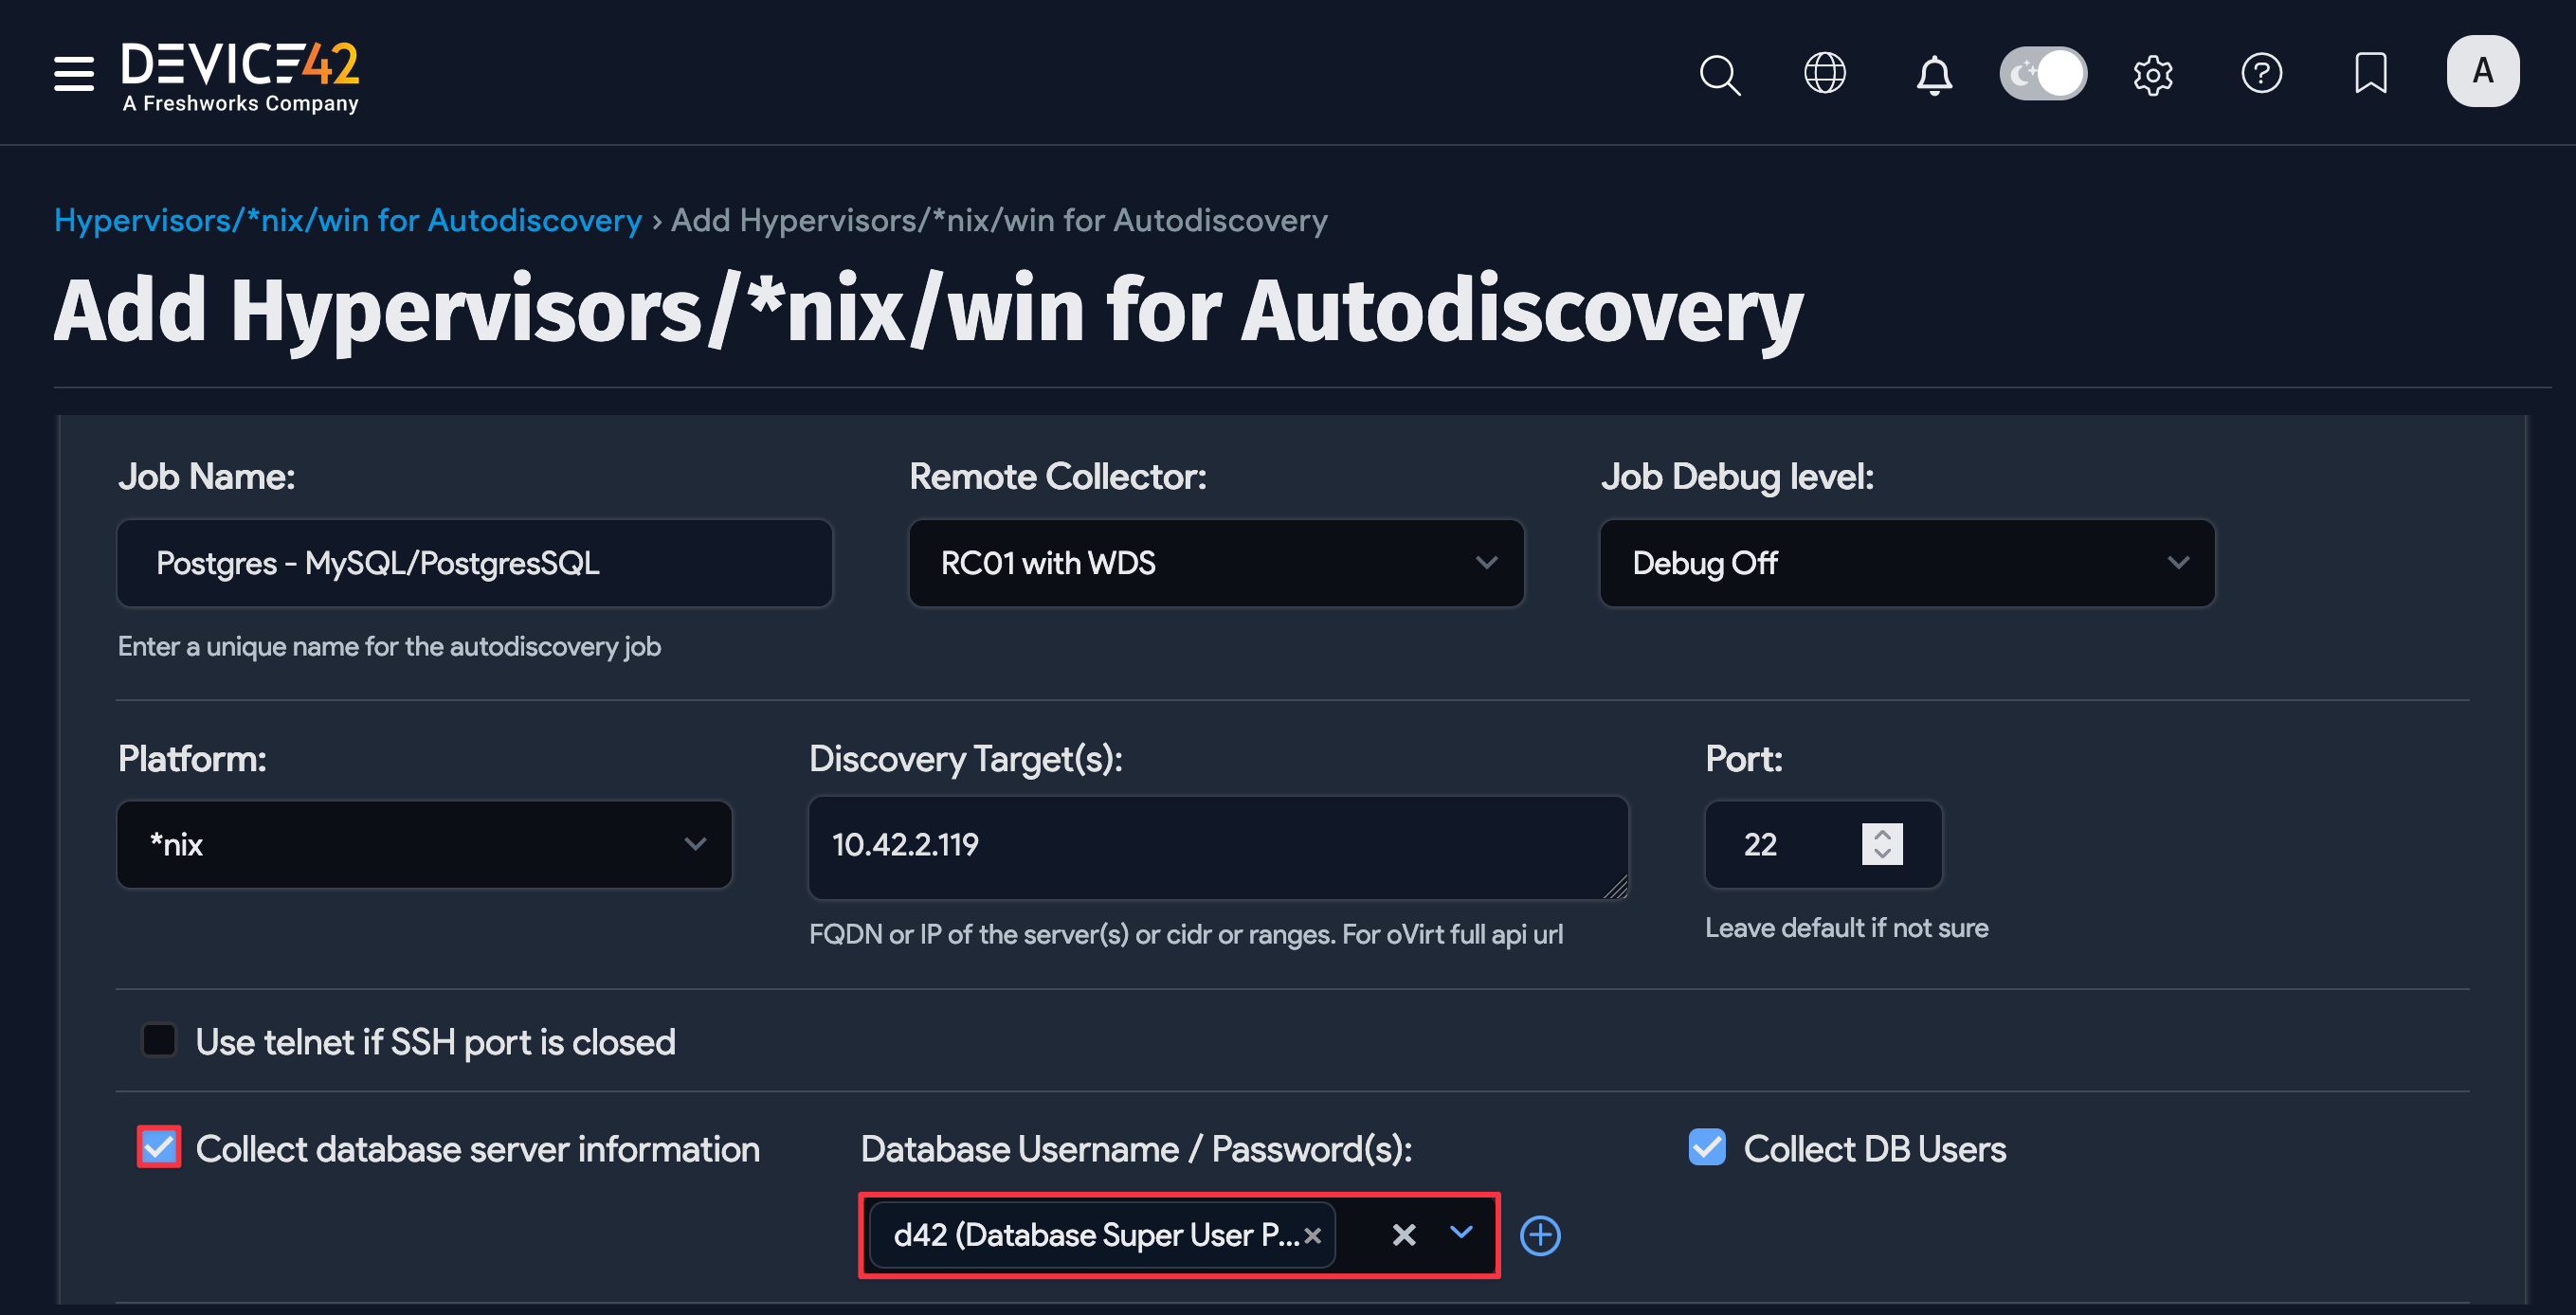Switch the dark mode toggle
This screenshot has height=1315, width=2576.
pyautogui.click(x=2043, y=72)
